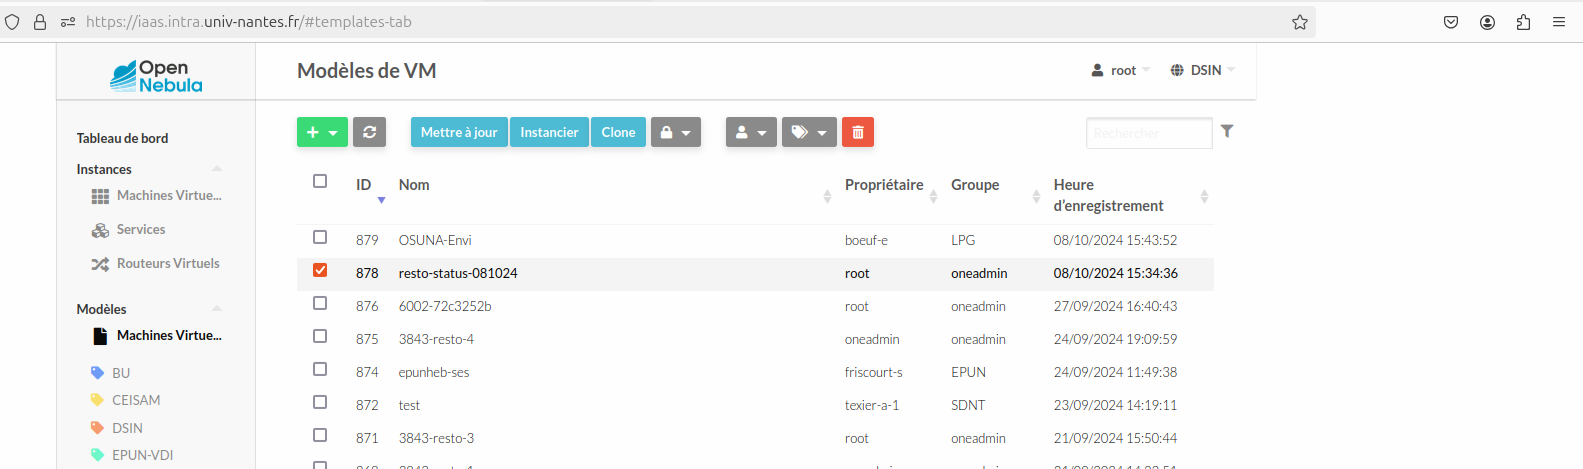This screenshot has width=1583, height=469.
Task: Open the green plus create dropdown
Action: 322,132
